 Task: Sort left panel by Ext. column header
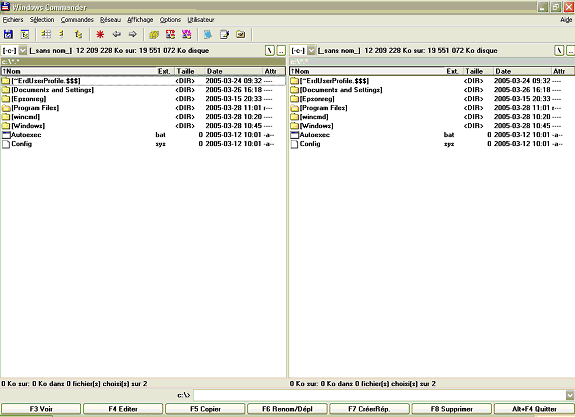165,71
